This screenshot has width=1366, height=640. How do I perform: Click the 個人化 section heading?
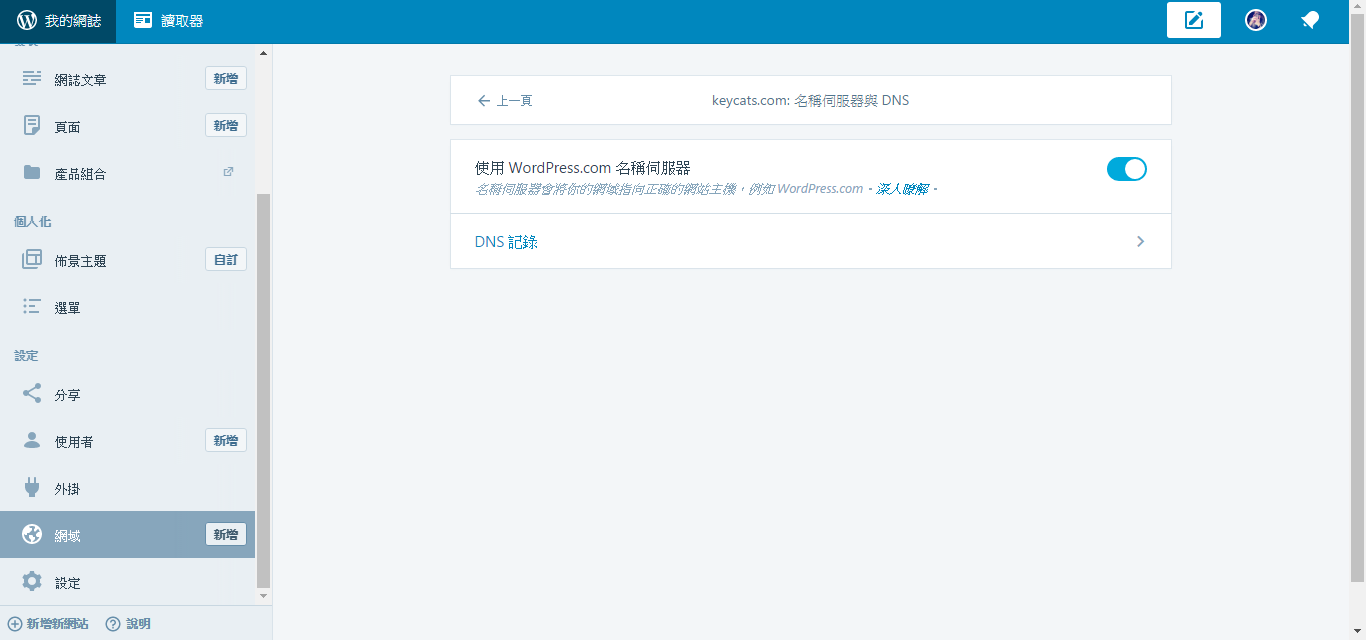coord(33,222)
